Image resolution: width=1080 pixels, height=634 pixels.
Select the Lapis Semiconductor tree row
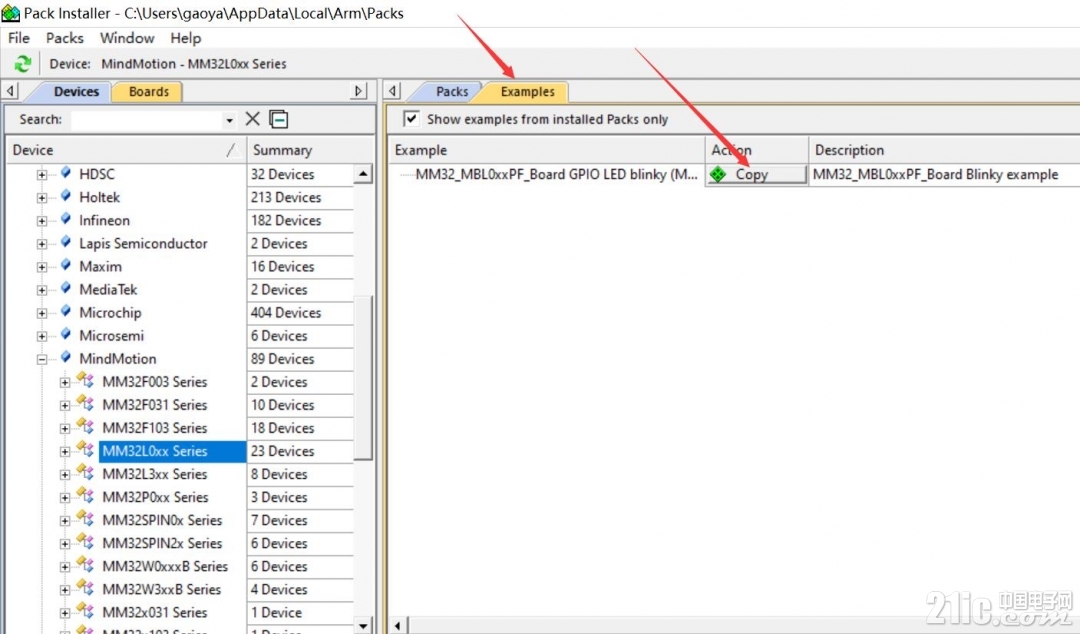coord(143,243)
